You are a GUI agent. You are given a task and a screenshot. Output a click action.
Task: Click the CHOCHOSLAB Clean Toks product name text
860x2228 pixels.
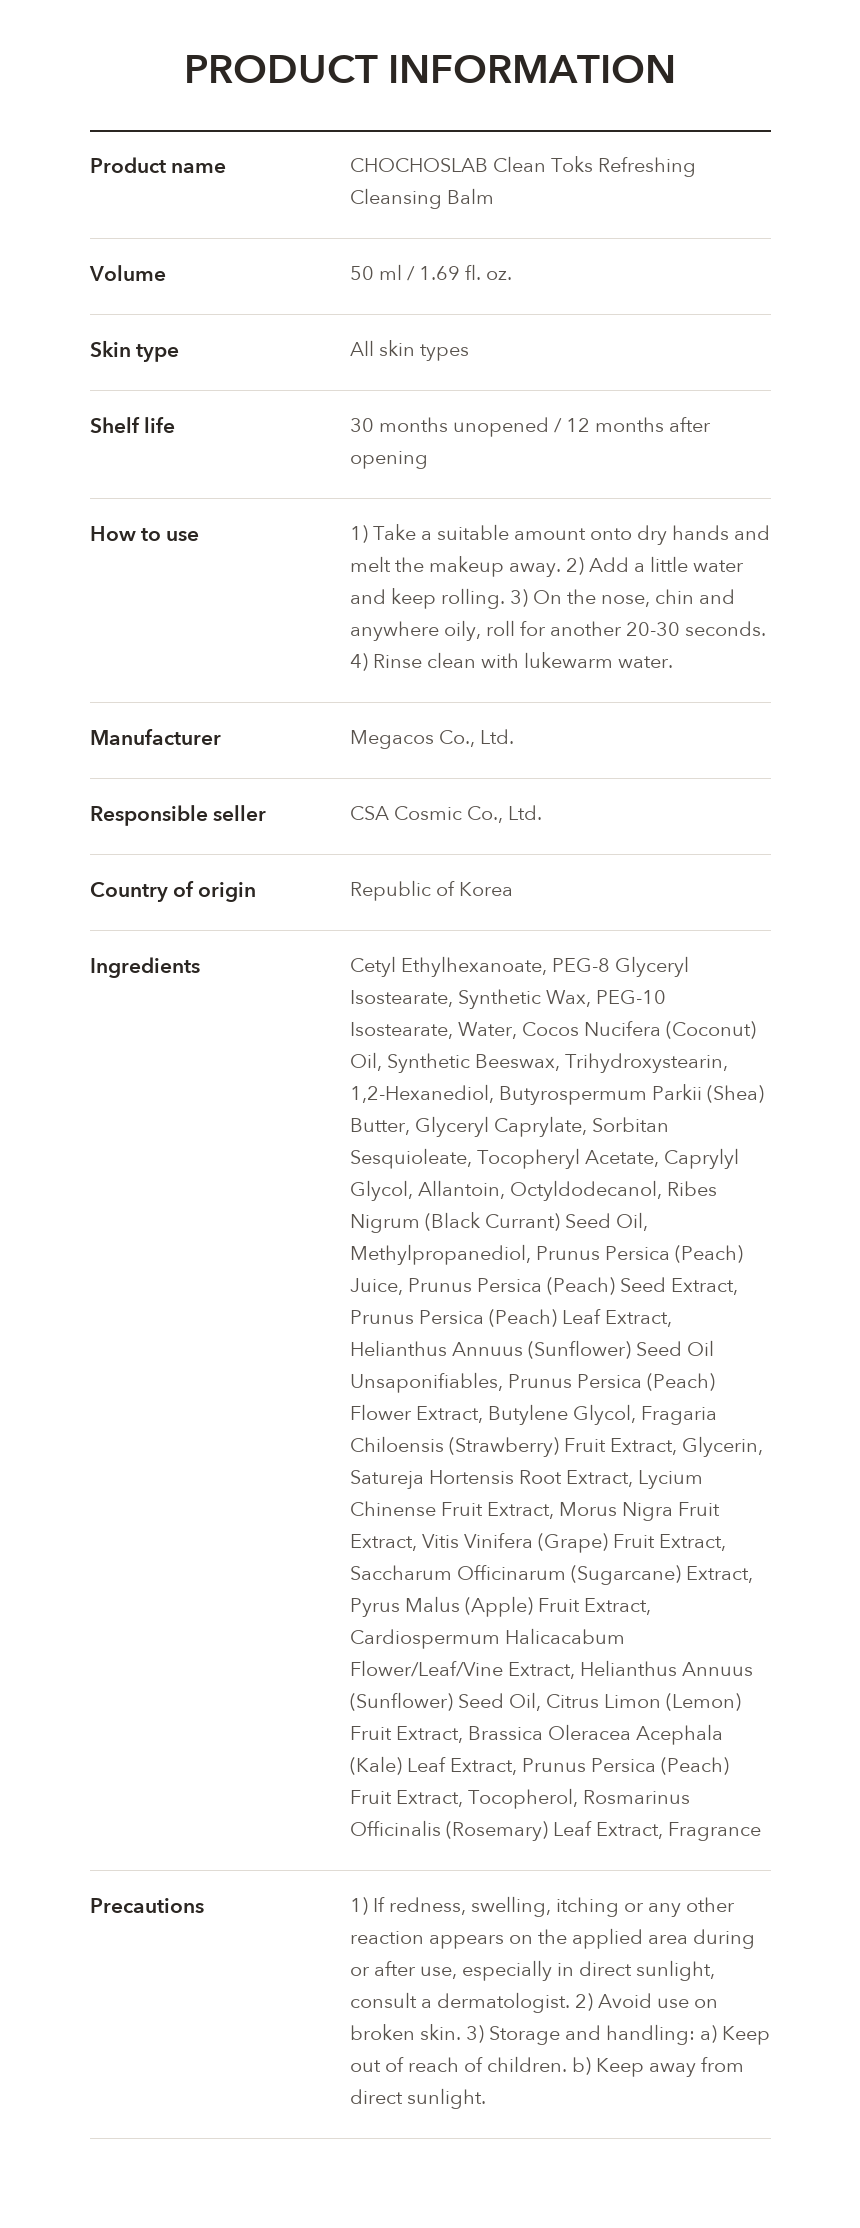point(522,181)
